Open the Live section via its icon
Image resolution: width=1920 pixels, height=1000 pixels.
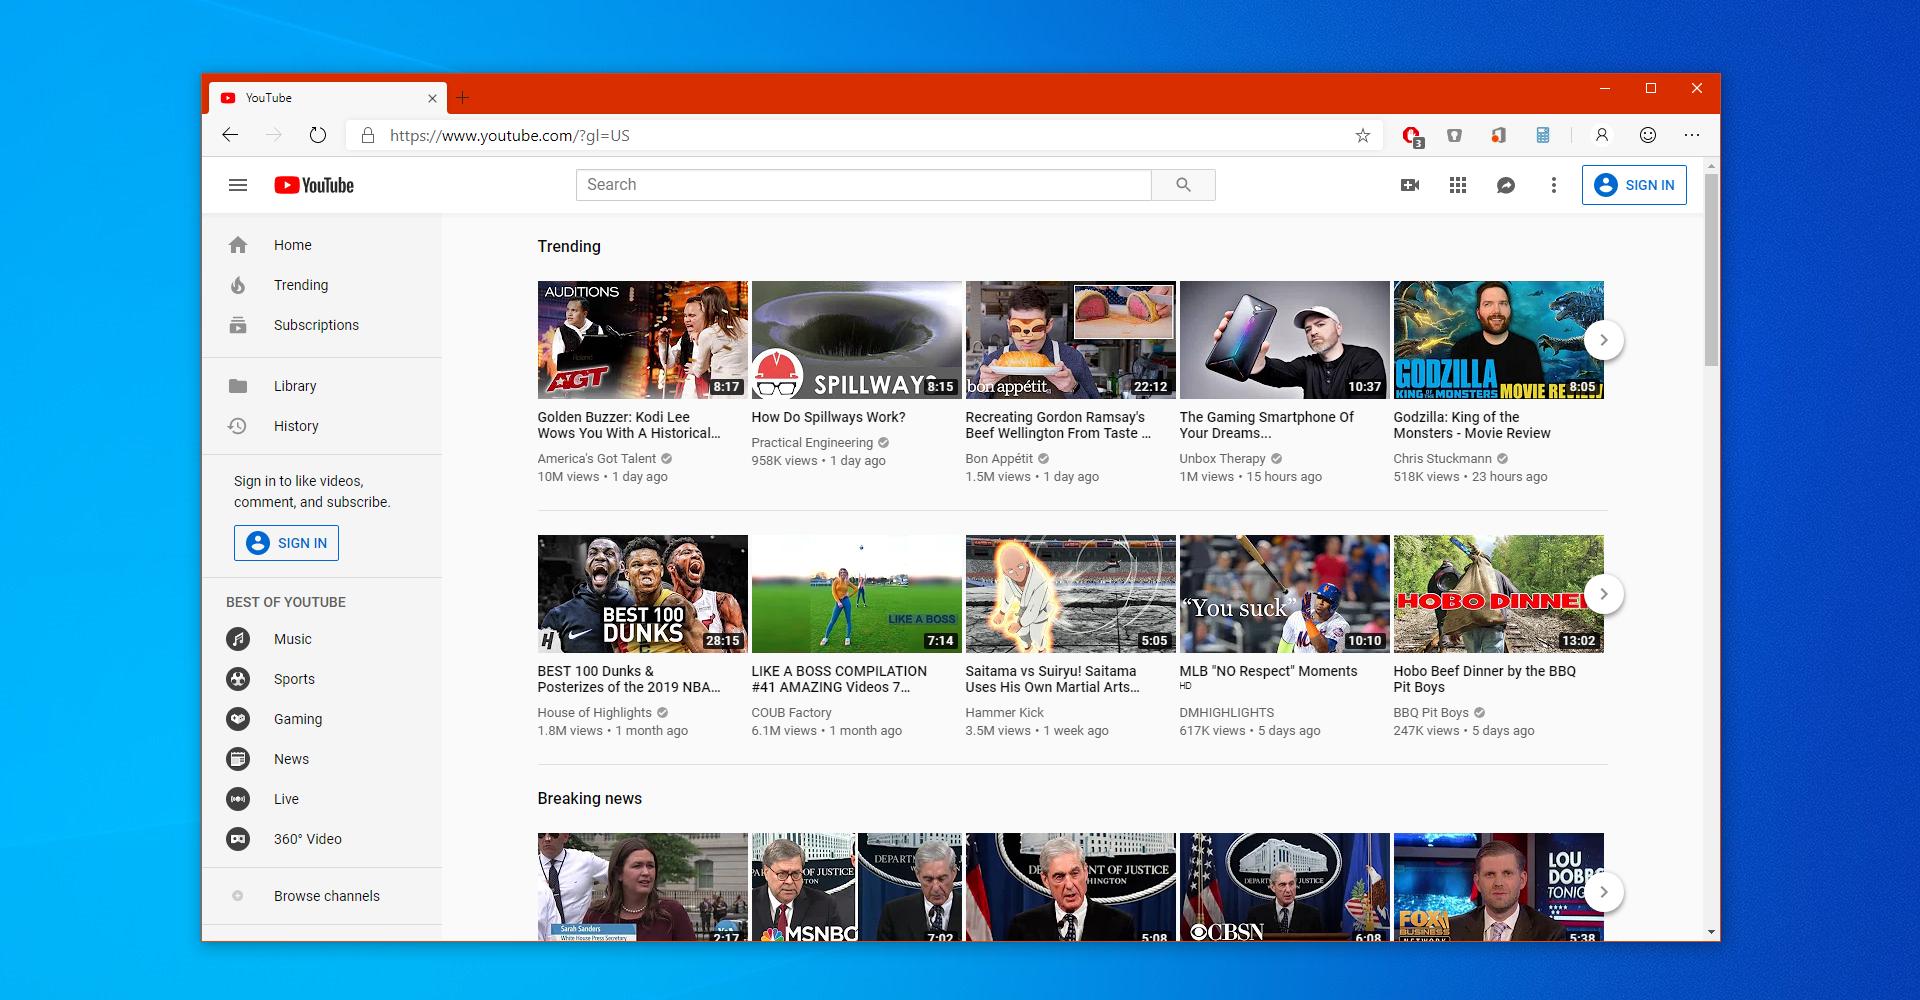[238, 799]
